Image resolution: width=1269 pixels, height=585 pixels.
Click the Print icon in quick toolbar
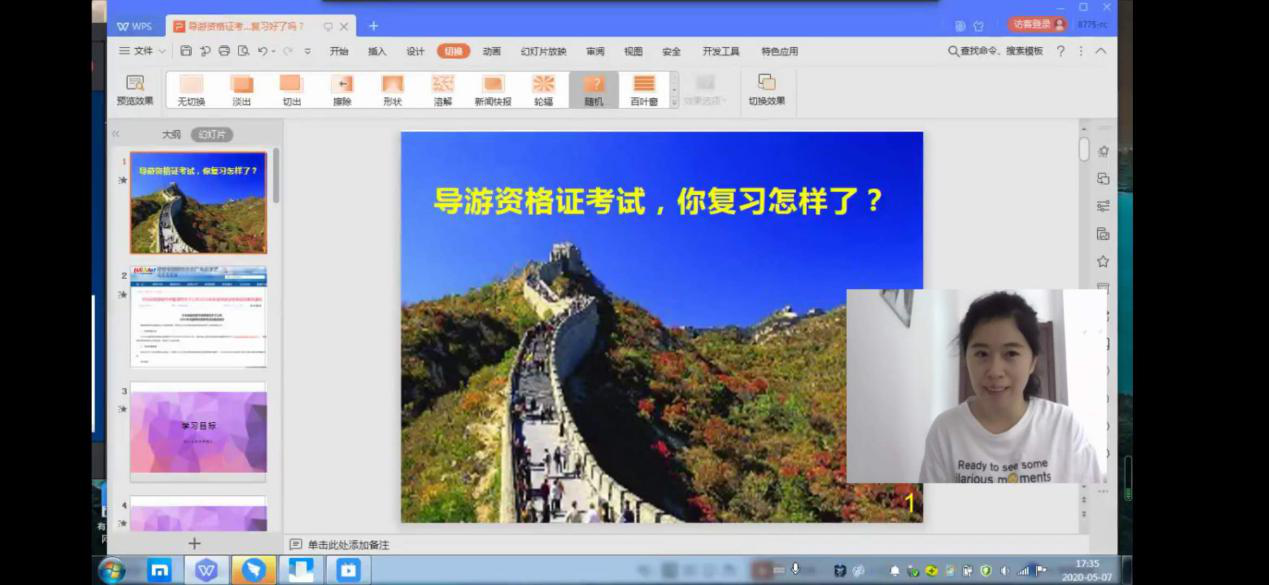click(224, 51)
